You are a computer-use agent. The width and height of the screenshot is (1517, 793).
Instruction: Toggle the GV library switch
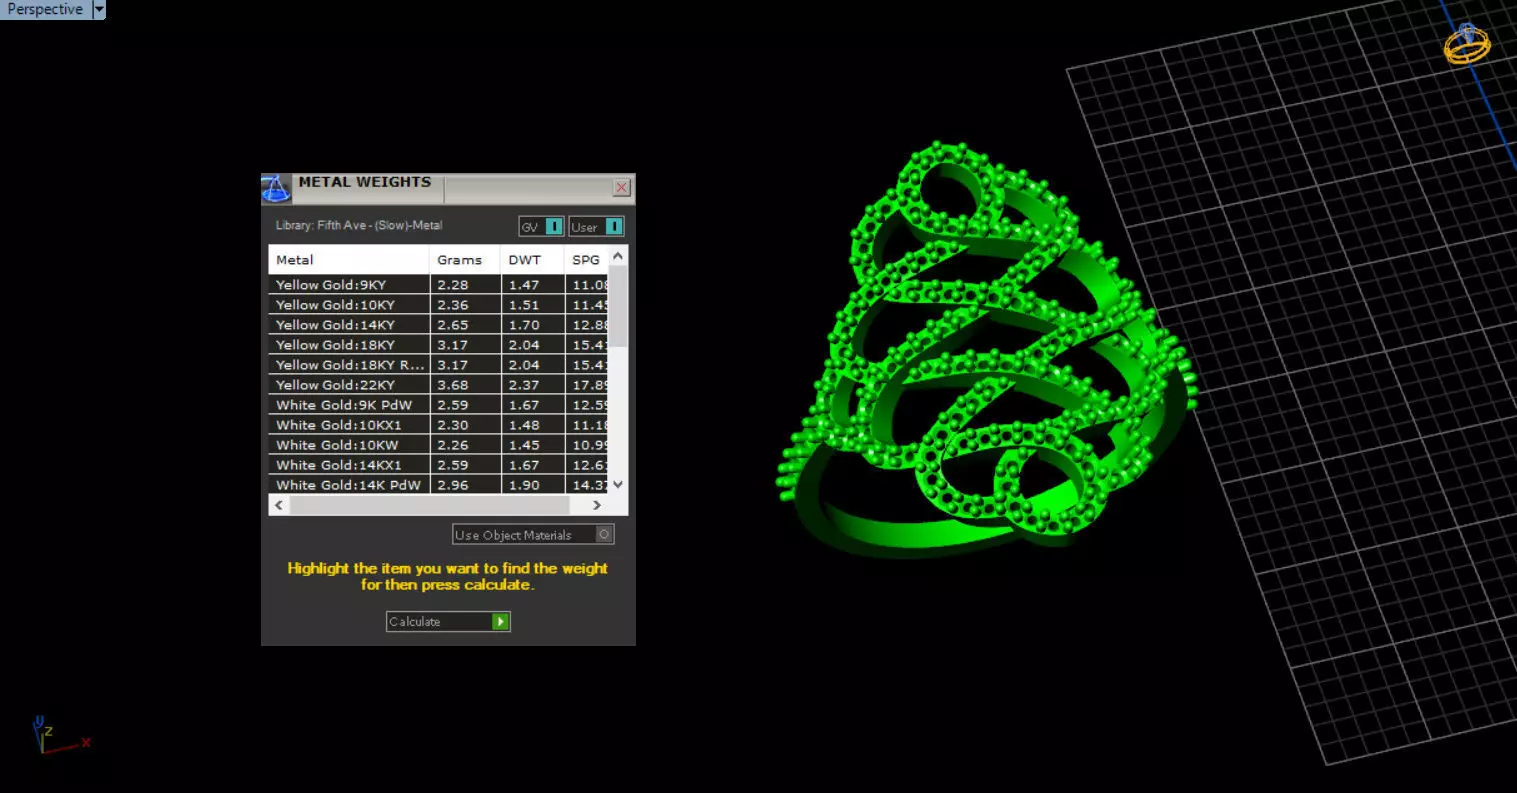point(541,227)
